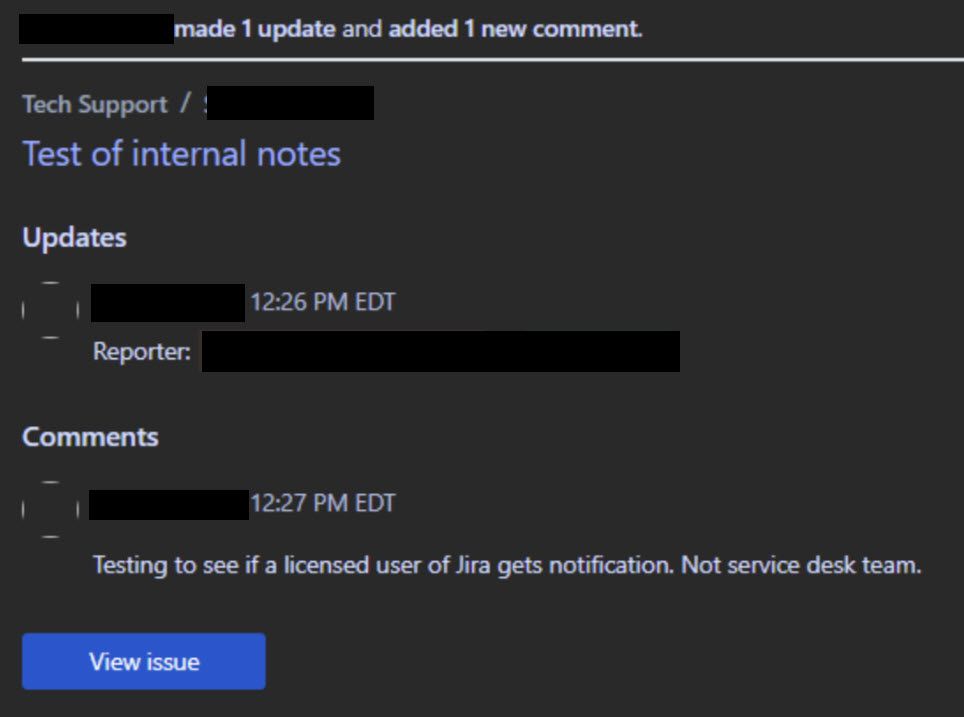Click the "Not service desk team." sentence
The image size is (964, 717).
pos(800,565)
